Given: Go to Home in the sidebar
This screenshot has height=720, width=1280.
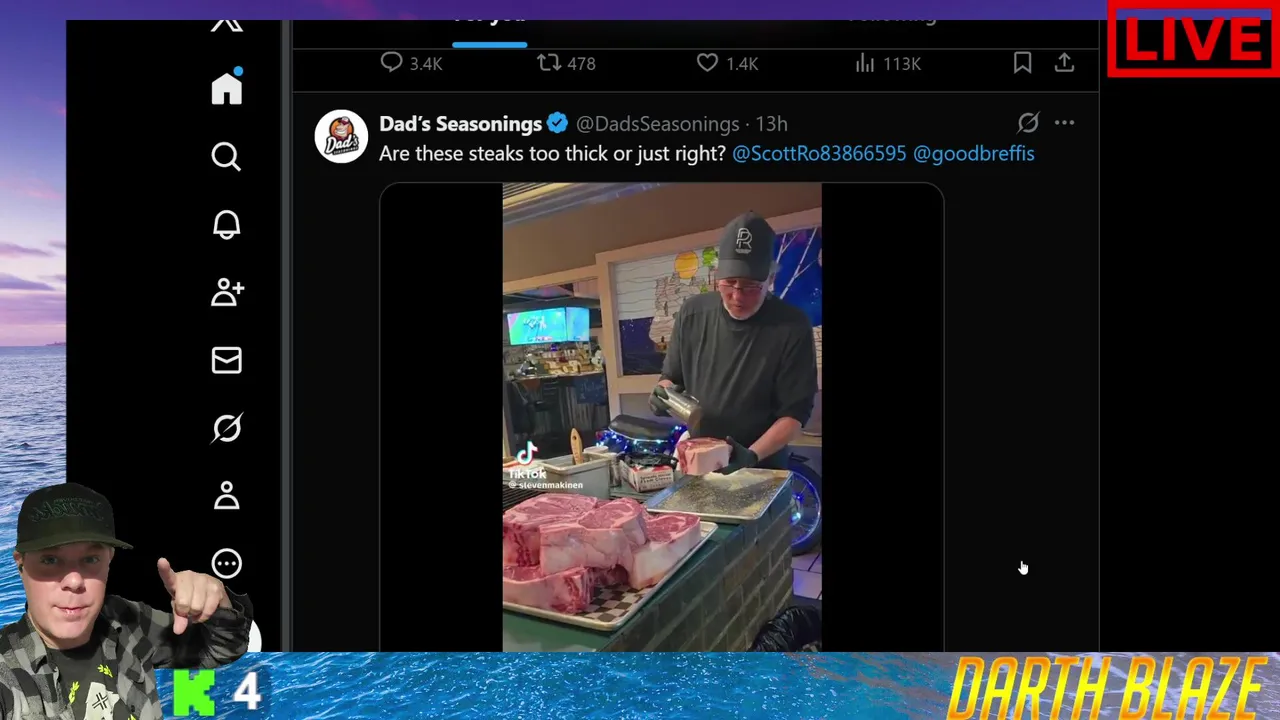Looking at the screenshot, I should (227, 88).
